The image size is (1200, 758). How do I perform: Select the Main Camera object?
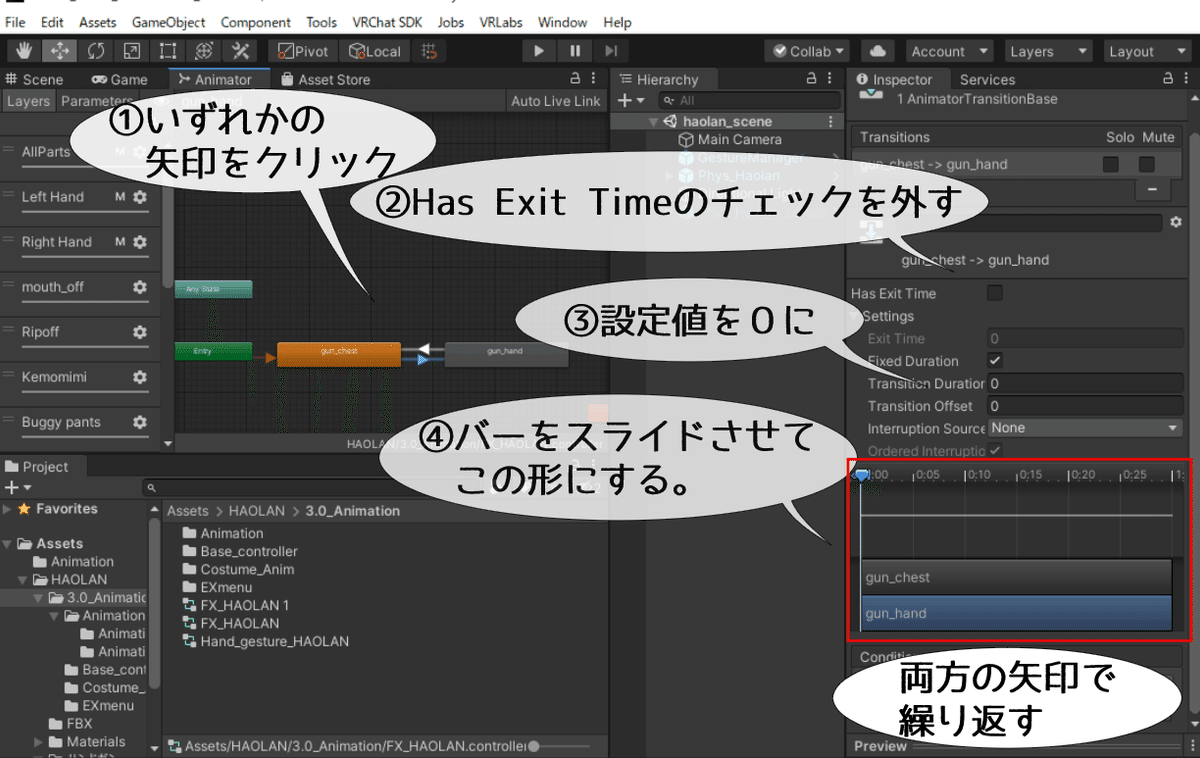click(739, 140)
